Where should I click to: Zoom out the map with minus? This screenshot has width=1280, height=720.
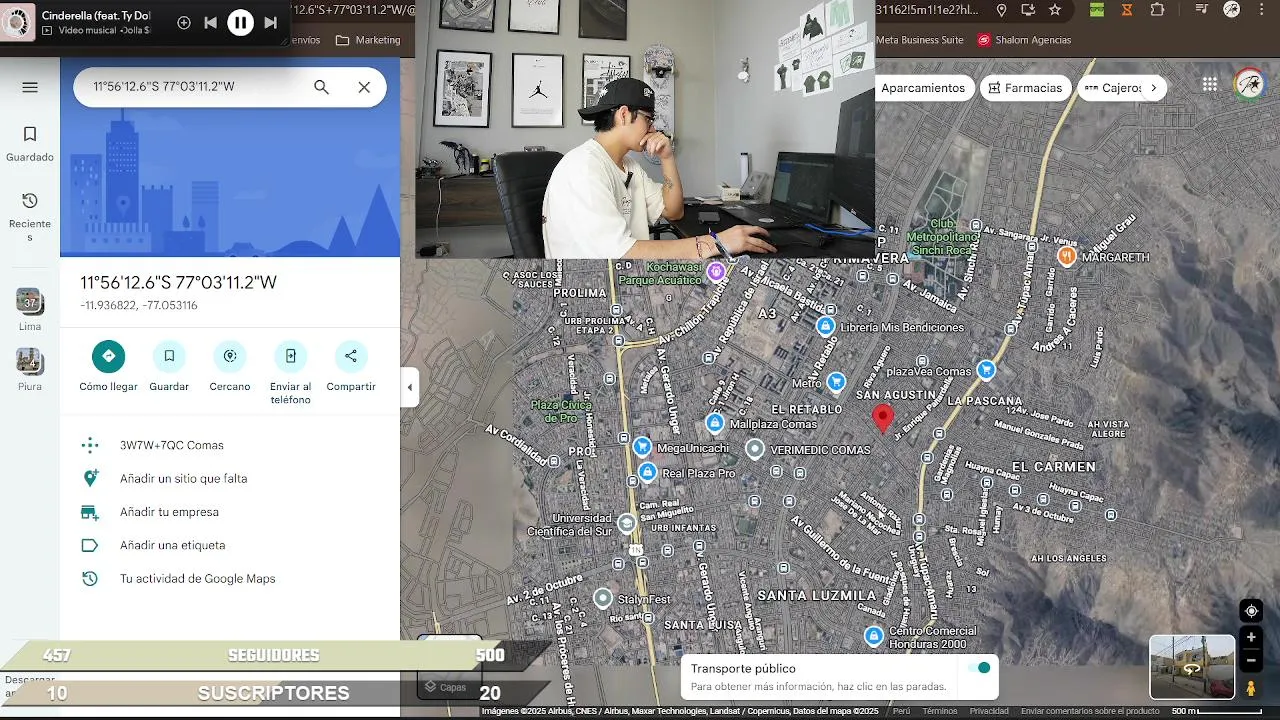(x=1251, y=660)
